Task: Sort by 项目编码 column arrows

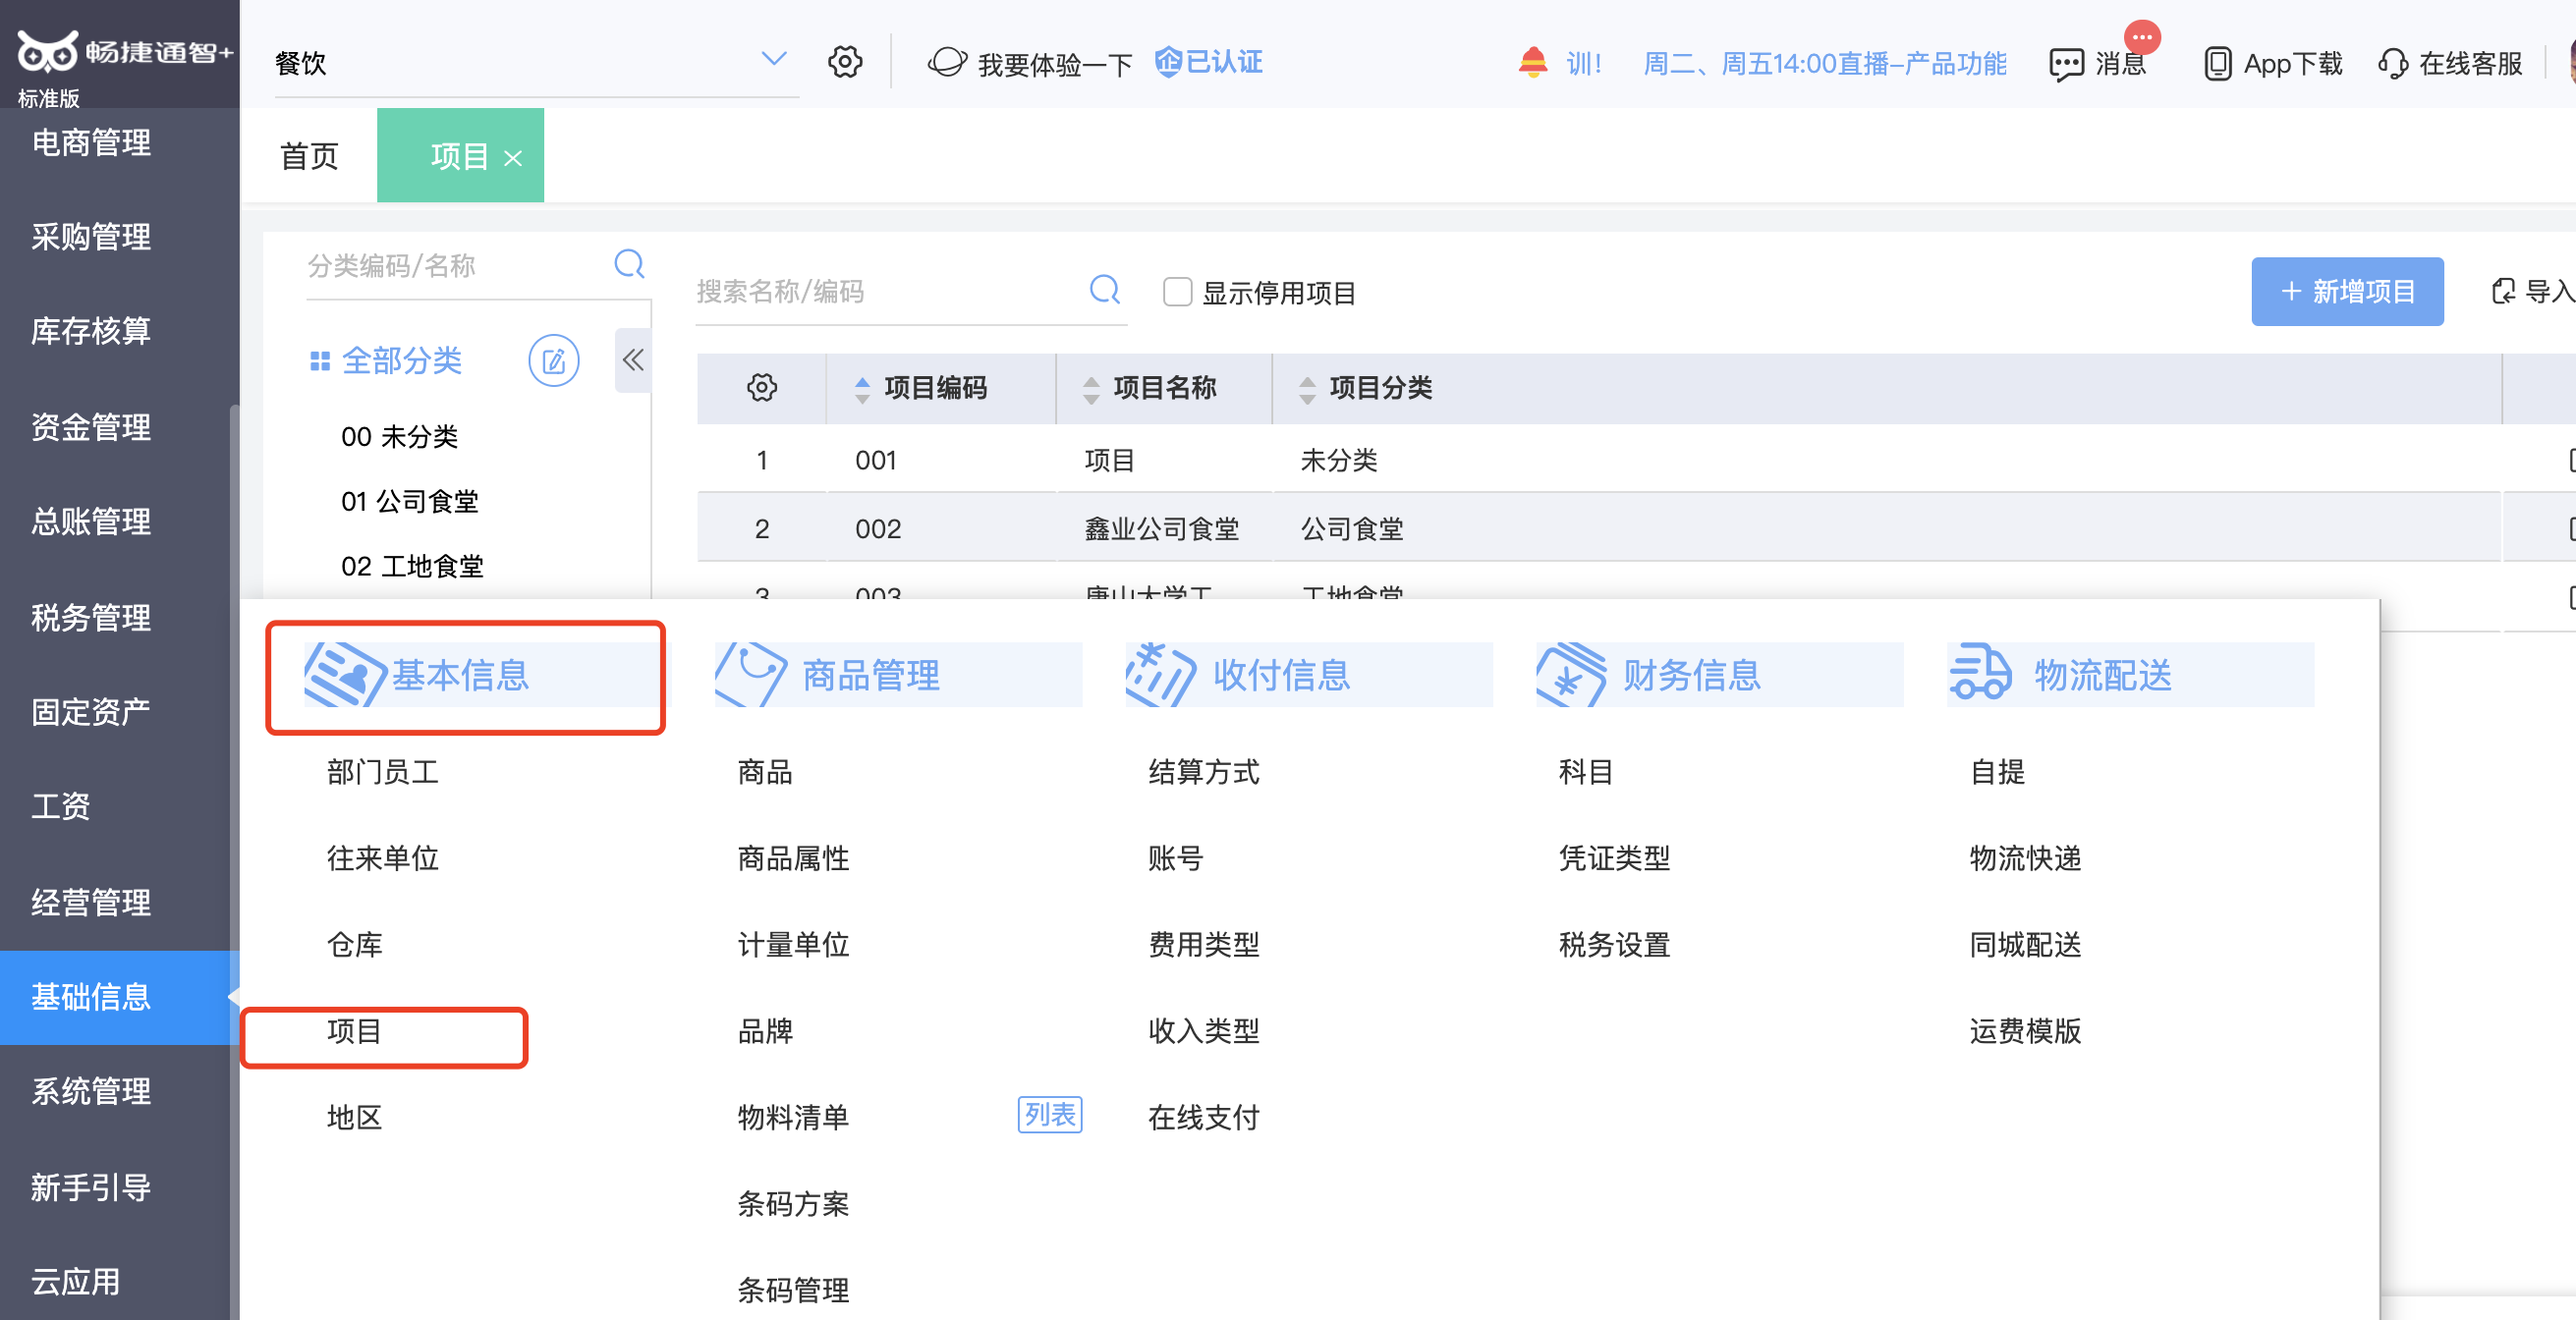Action: point(862,389)
